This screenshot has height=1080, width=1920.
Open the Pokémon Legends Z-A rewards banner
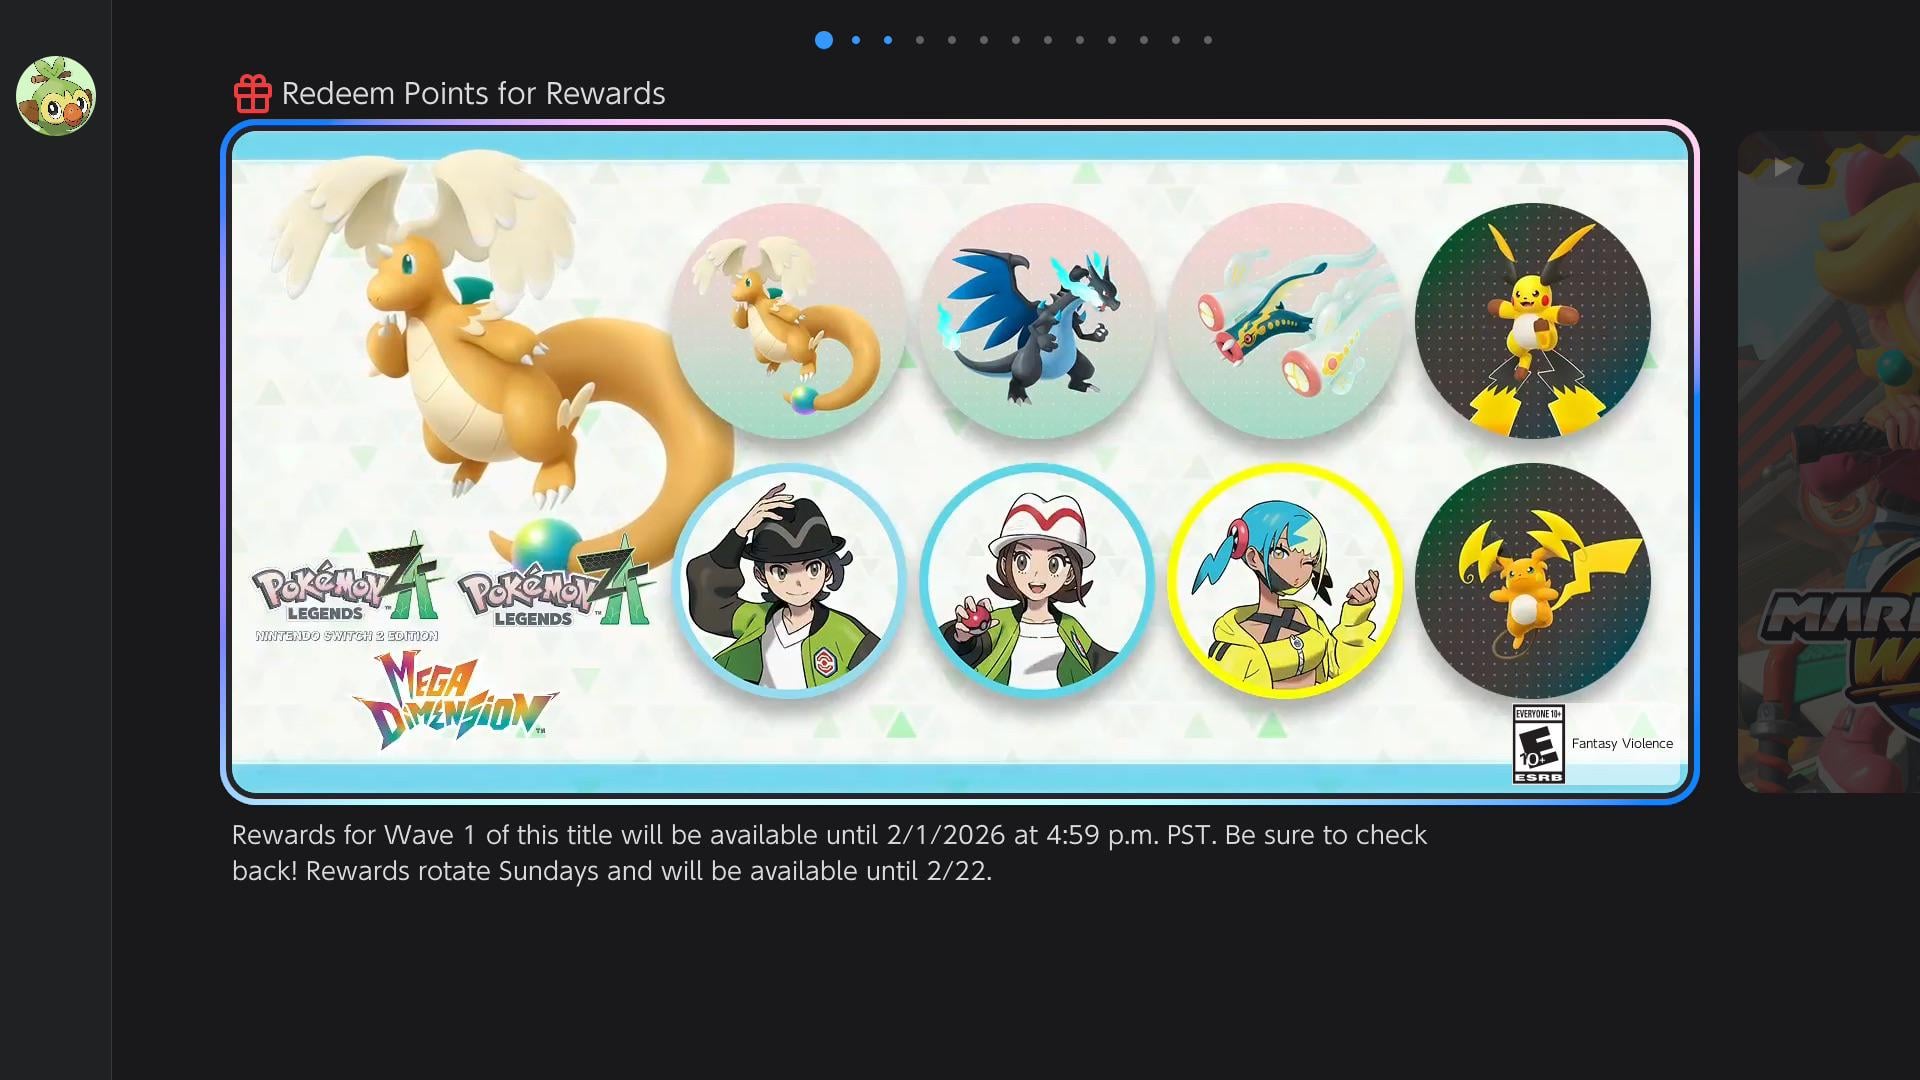(960, 462)
